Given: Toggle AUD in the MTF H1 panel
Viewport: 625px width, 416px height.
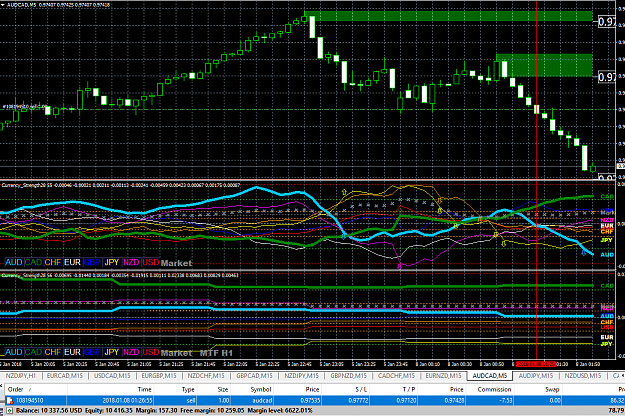Looking at the screenshot, I should (x=14, y=352).
